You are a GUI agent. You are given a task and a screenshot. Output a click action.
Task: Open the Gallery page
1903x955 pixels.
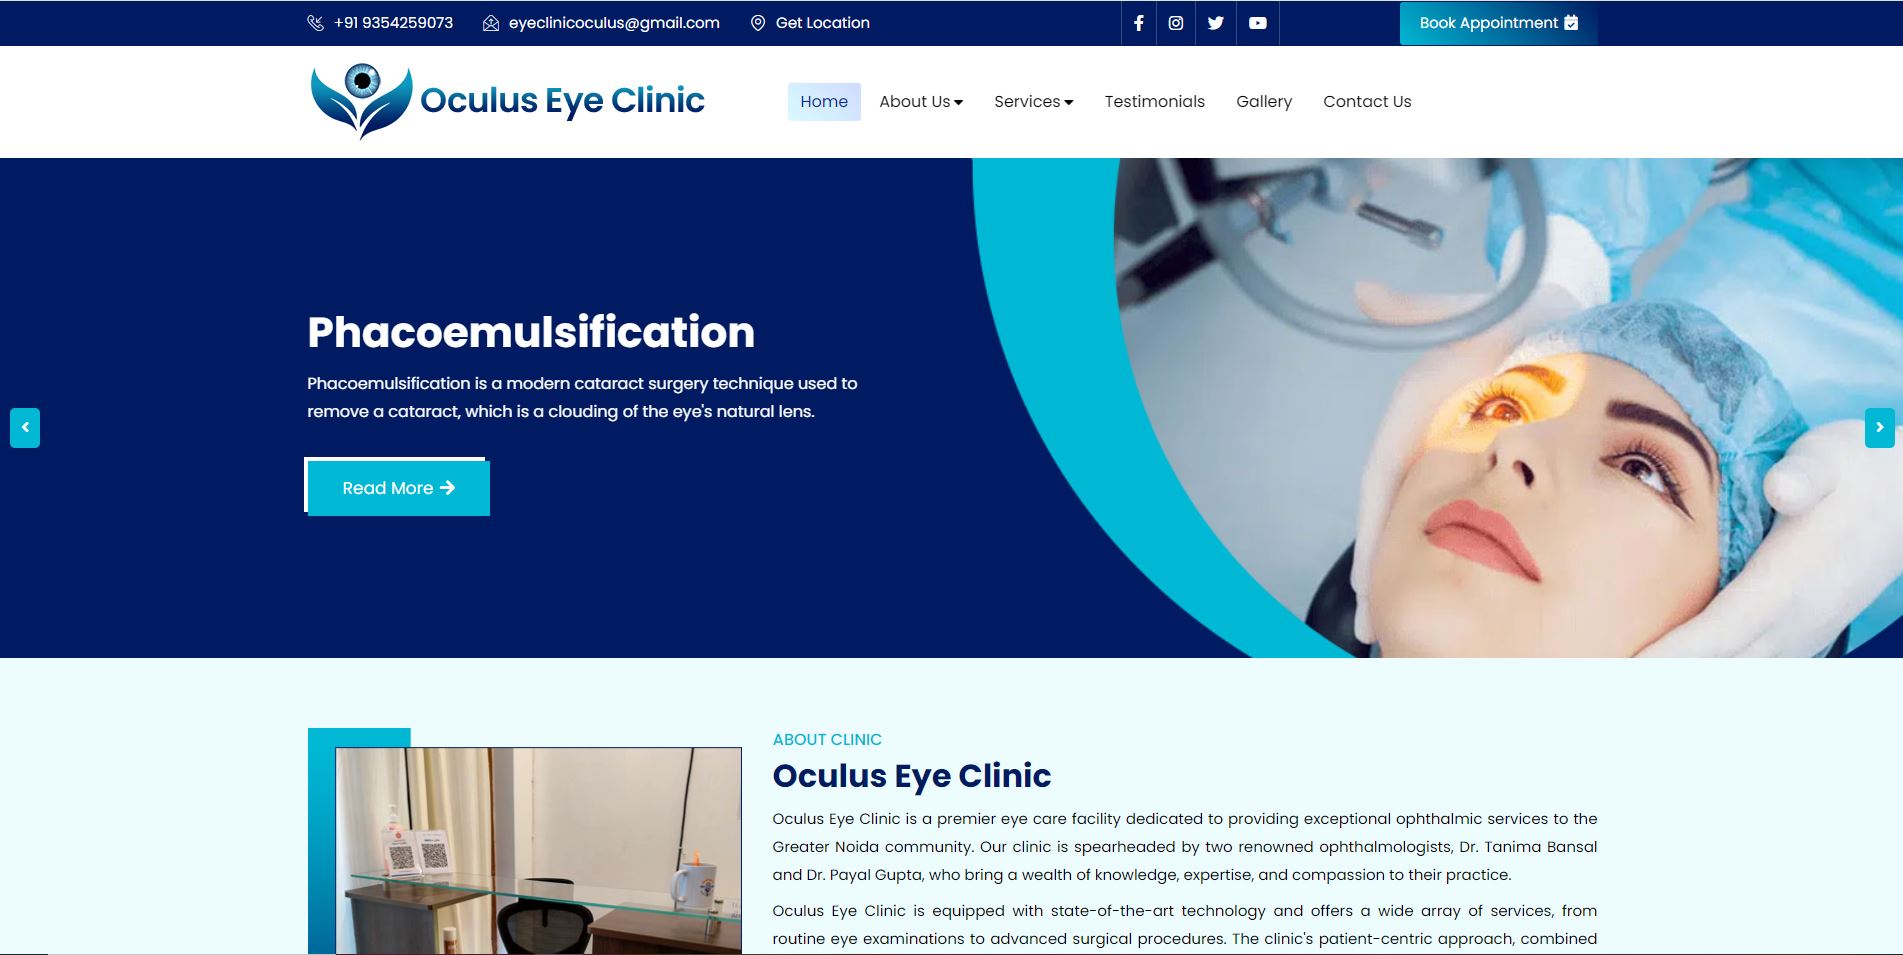[x=1264, y=102]
